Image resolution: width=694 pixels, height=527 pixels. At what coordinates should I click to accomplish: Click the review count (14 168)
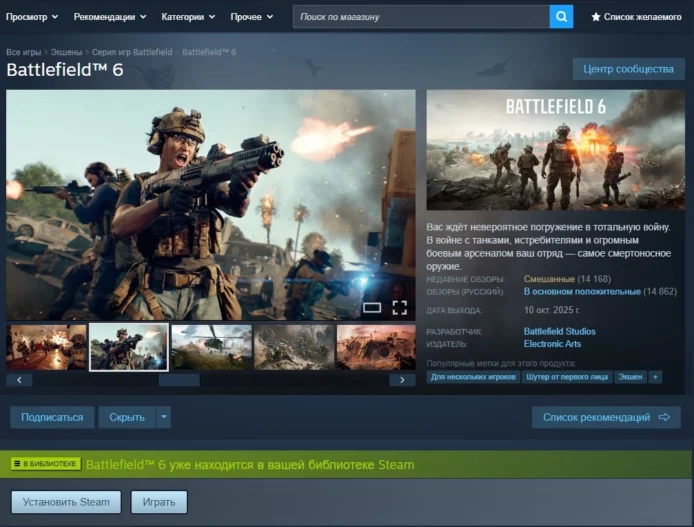pyautogui.click(x=594, y=279)
